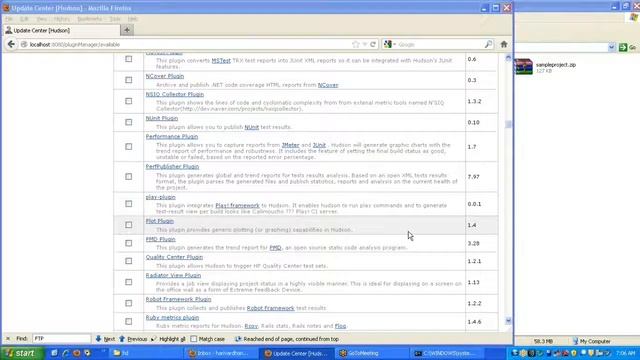The height and width of the screenshot is (360, 640).
Task: Open the Performance Plugin link
Action: [172, 136]
